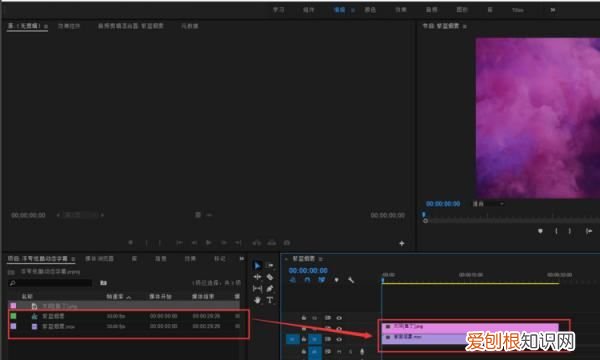Select the Selection tool arrow
Viewport: 600px width, 360px height.
point(257,266)
